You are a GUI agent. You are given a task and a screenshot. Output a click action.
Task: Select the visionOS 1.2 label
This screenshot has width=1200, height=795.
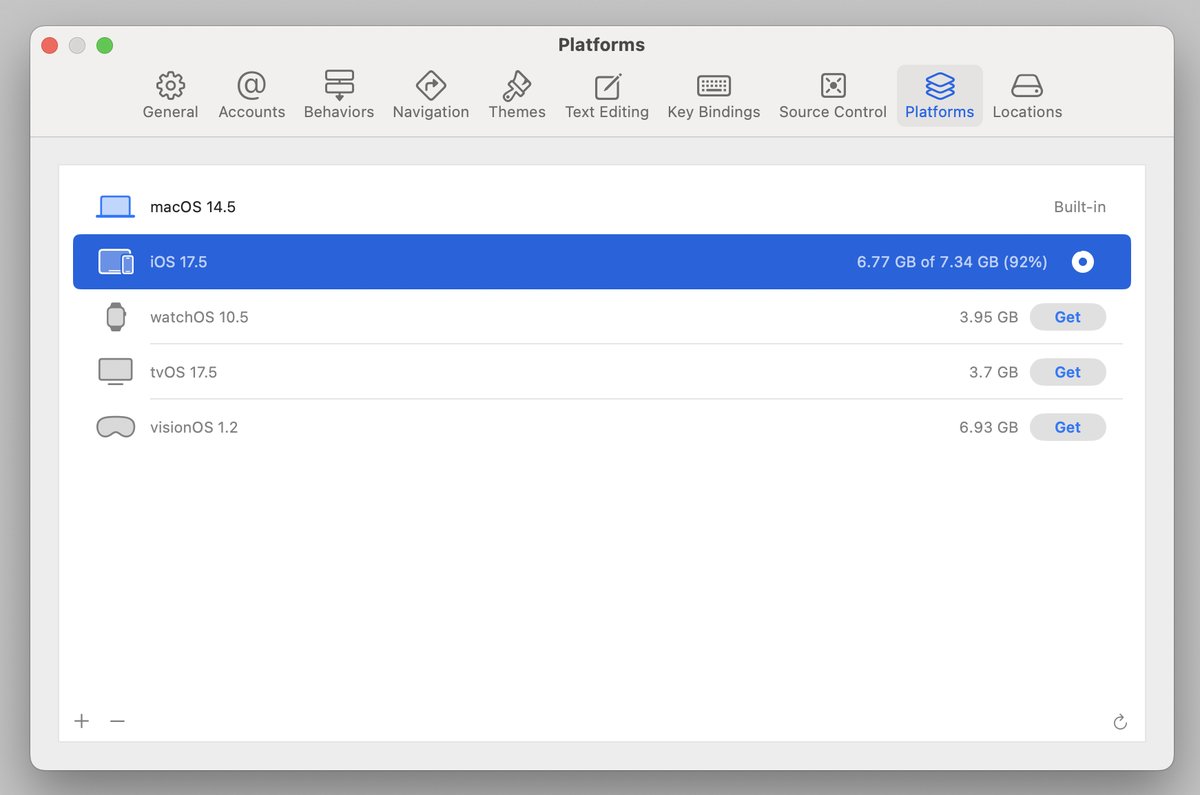coord(194,427)
